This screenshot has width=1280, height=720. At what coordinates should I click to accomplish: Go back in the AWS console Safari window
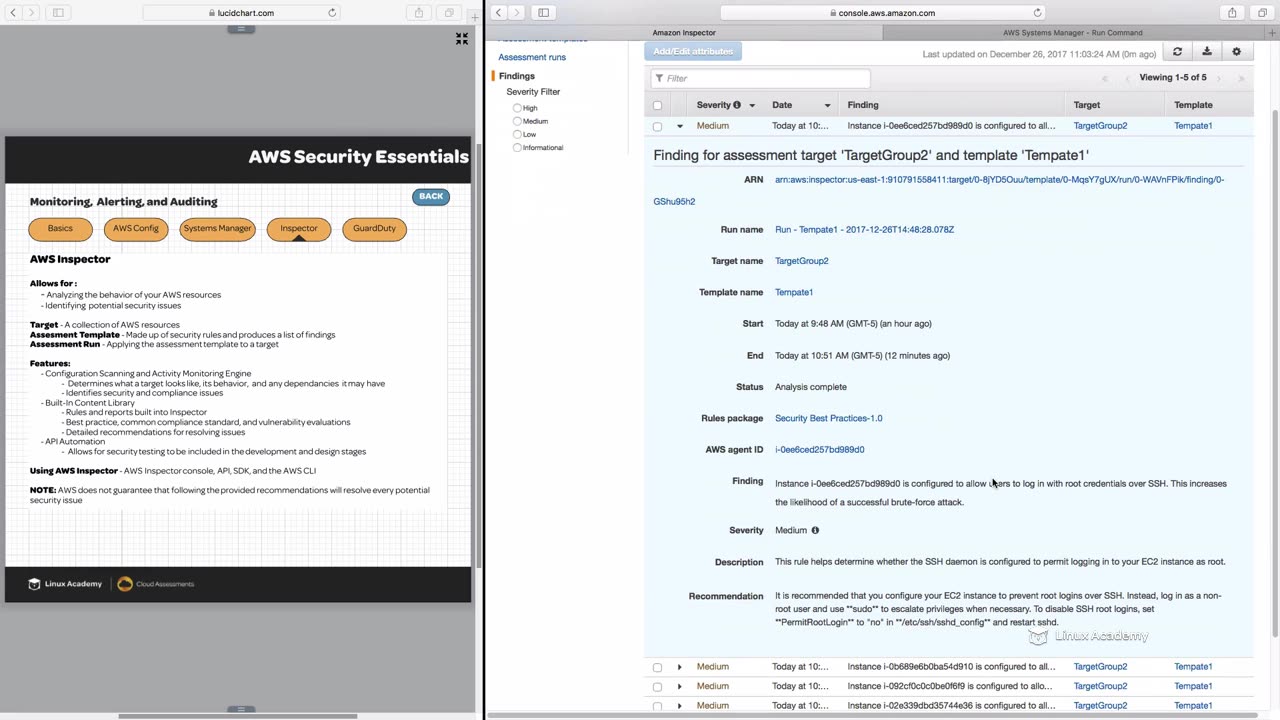coord(498,13)
